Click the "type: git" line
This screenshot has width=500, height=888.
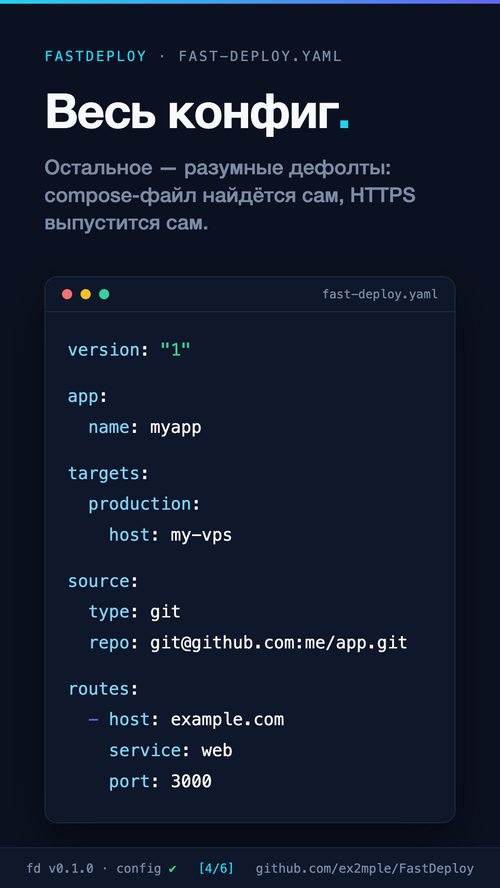(135, 612)
